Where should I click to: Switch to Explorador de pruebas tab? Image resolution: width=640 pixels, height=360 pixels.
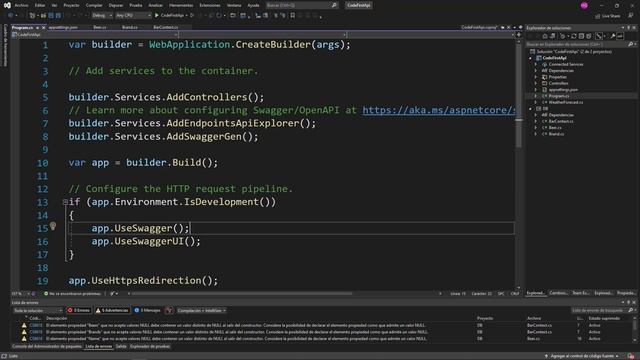(150, 347)
